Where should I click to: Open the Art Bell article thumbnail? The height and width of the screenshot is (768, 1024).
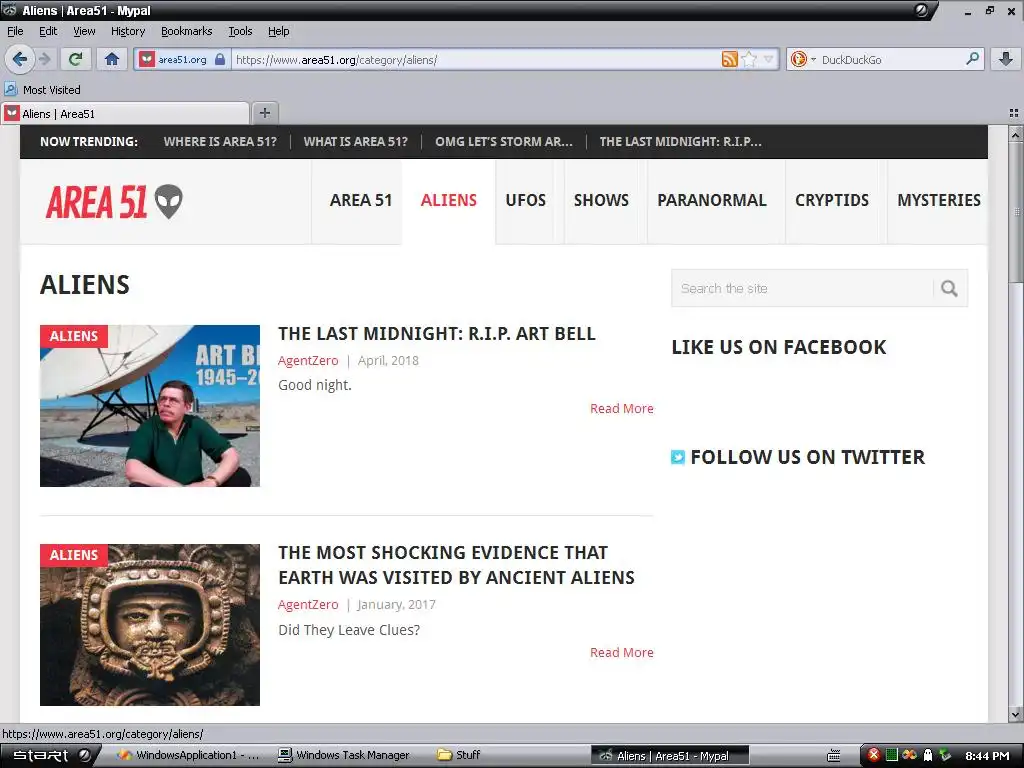click(150, 406)
